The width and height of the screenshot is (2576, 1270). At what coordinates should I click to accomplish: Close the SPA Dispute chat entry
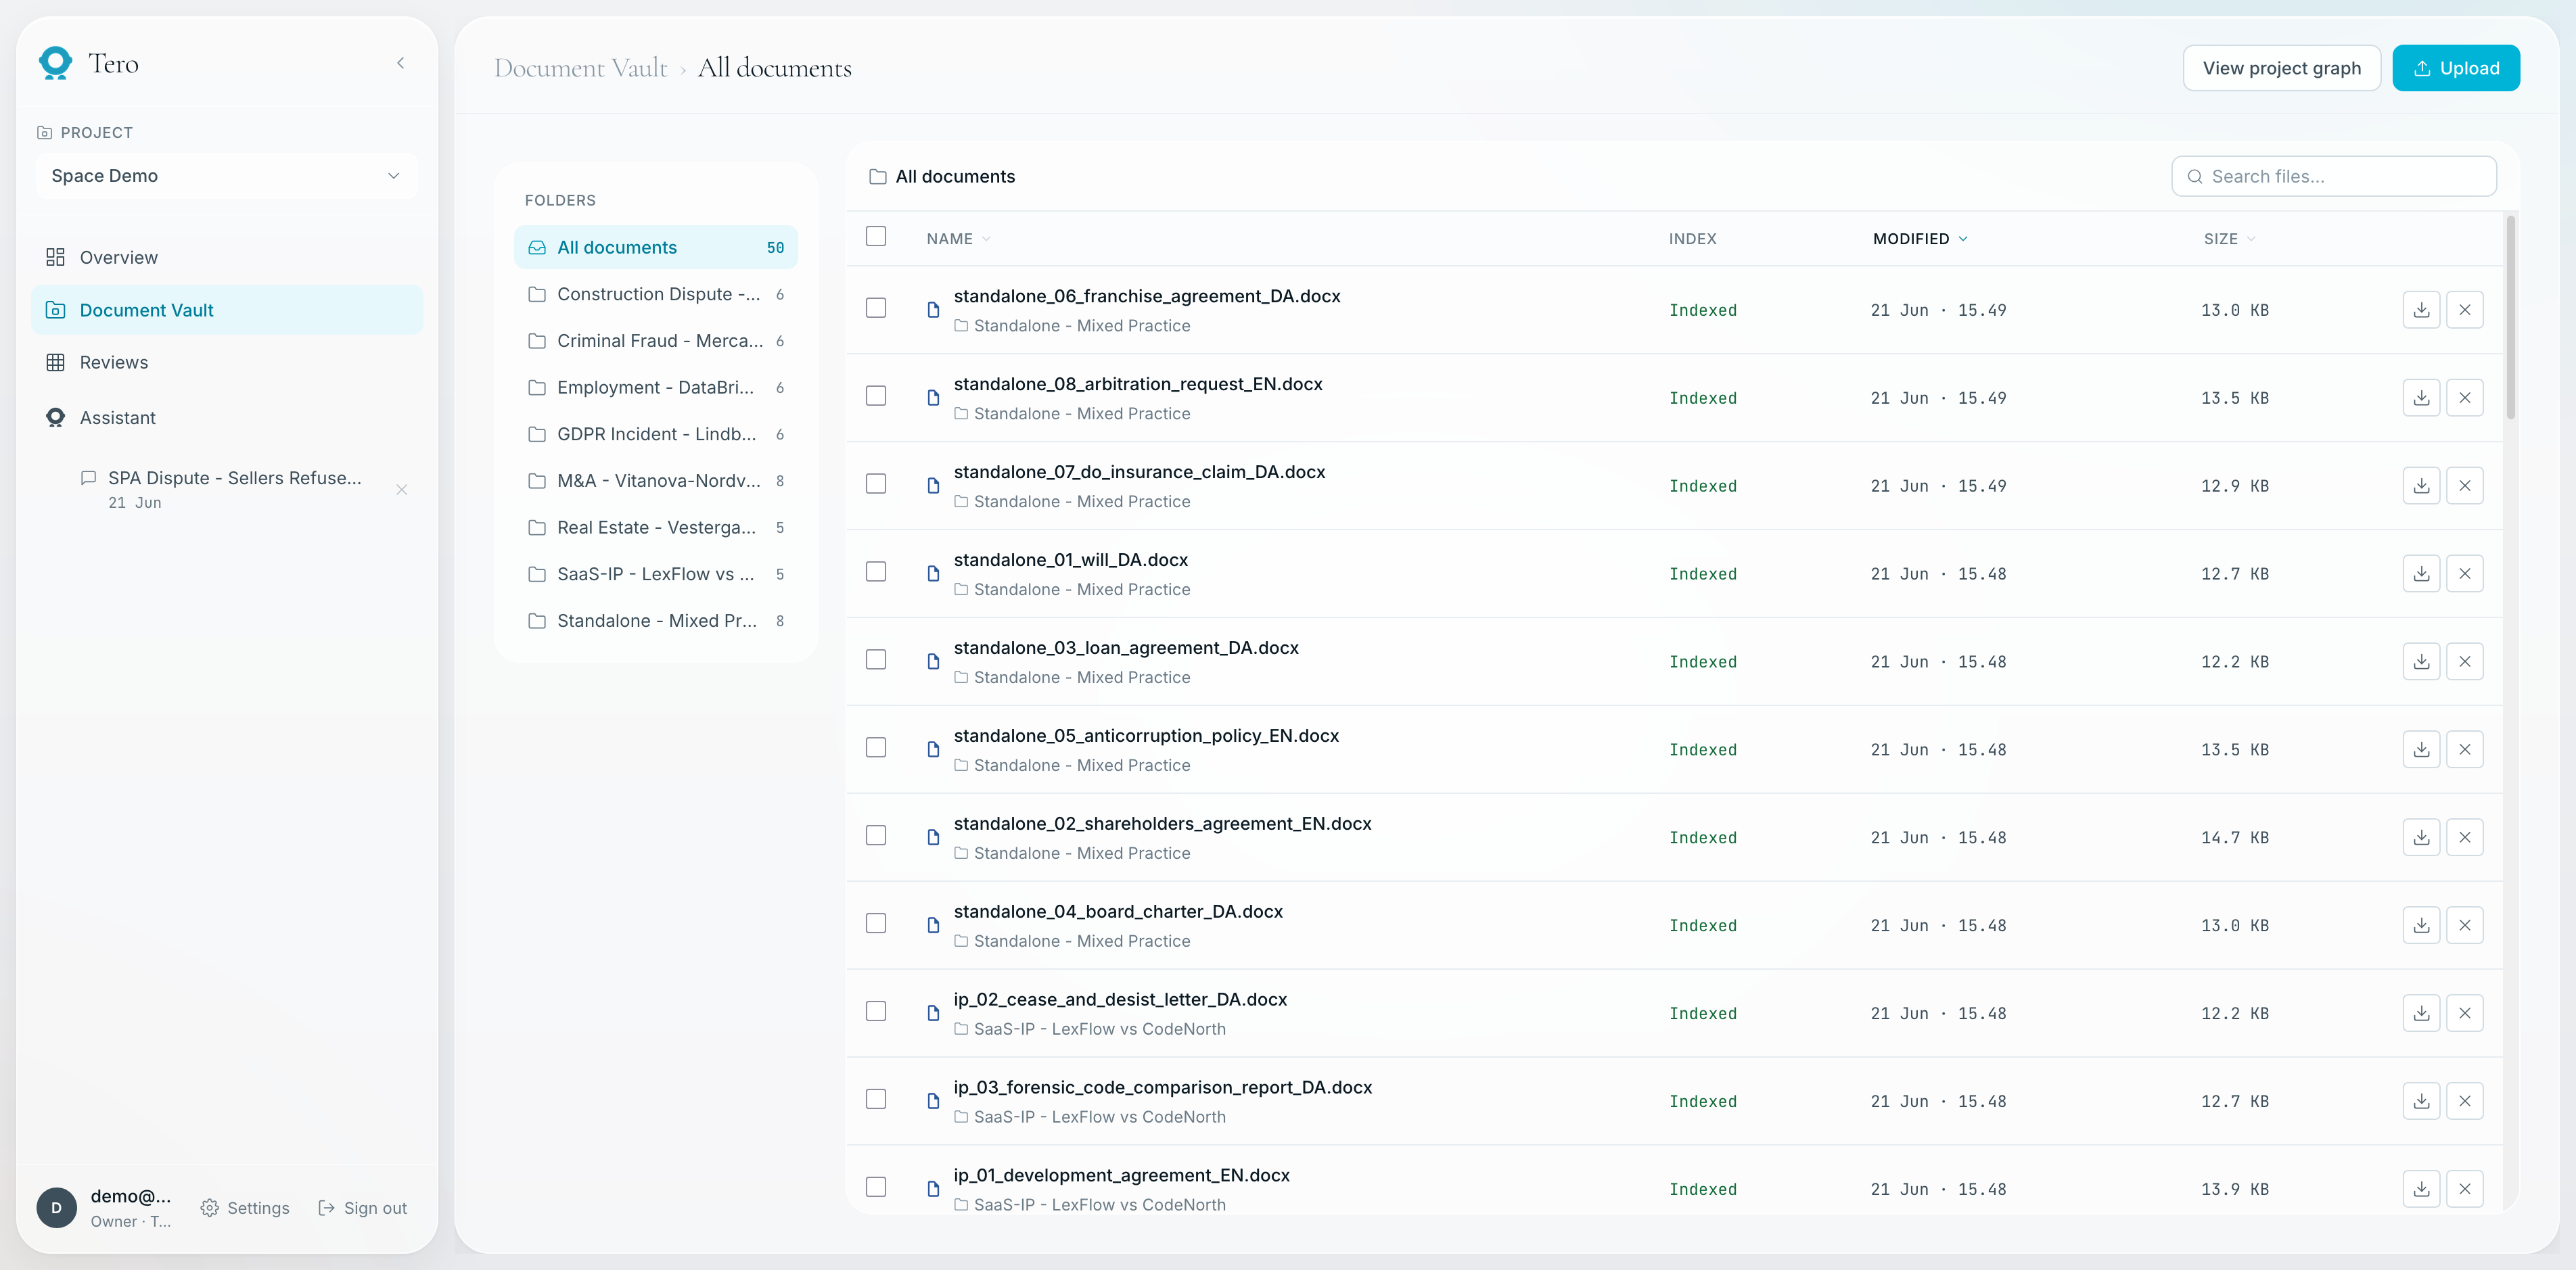pyautogui.click(x=401, y=490)
